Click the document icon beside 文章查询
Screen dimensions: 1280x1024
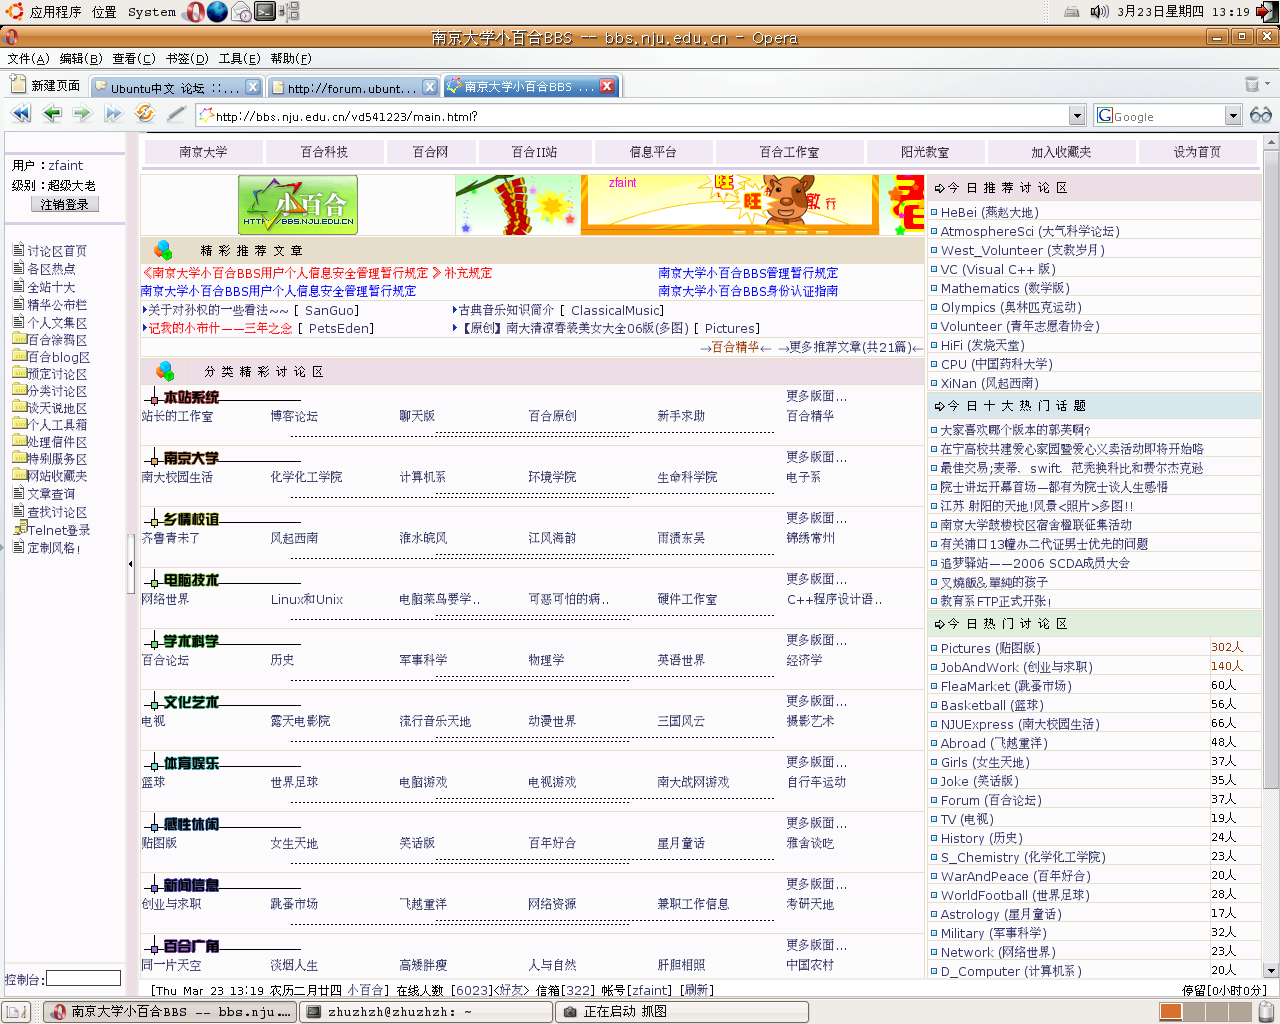[x=18, y=493]
